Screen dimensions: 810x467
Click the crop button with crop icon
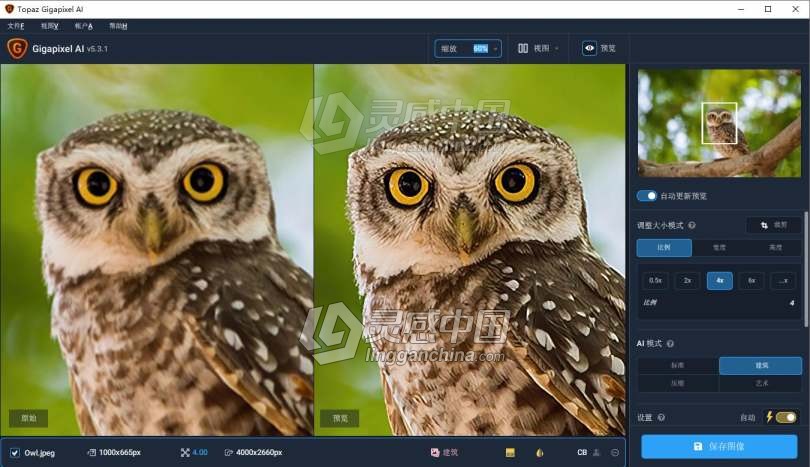(x=773, y=225)
